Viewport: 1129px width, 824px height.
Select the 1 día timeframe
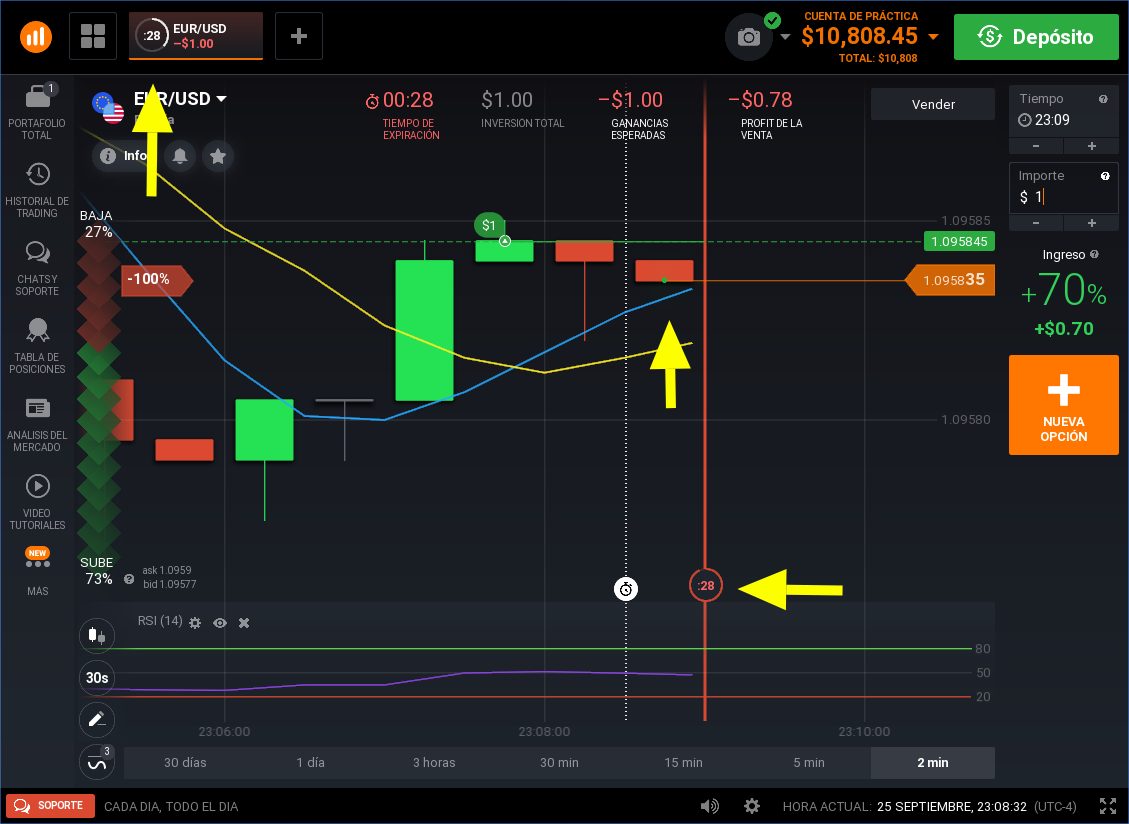pos(310,763)
